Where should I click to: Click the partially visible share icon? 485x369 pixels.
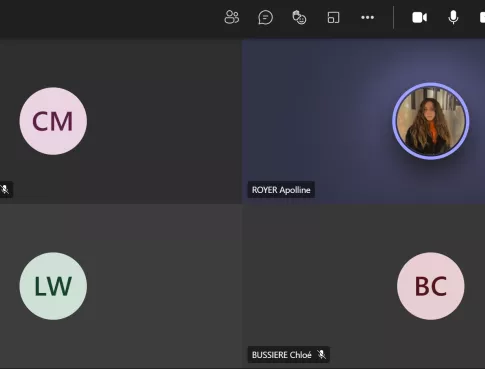(x=482, y=17)
